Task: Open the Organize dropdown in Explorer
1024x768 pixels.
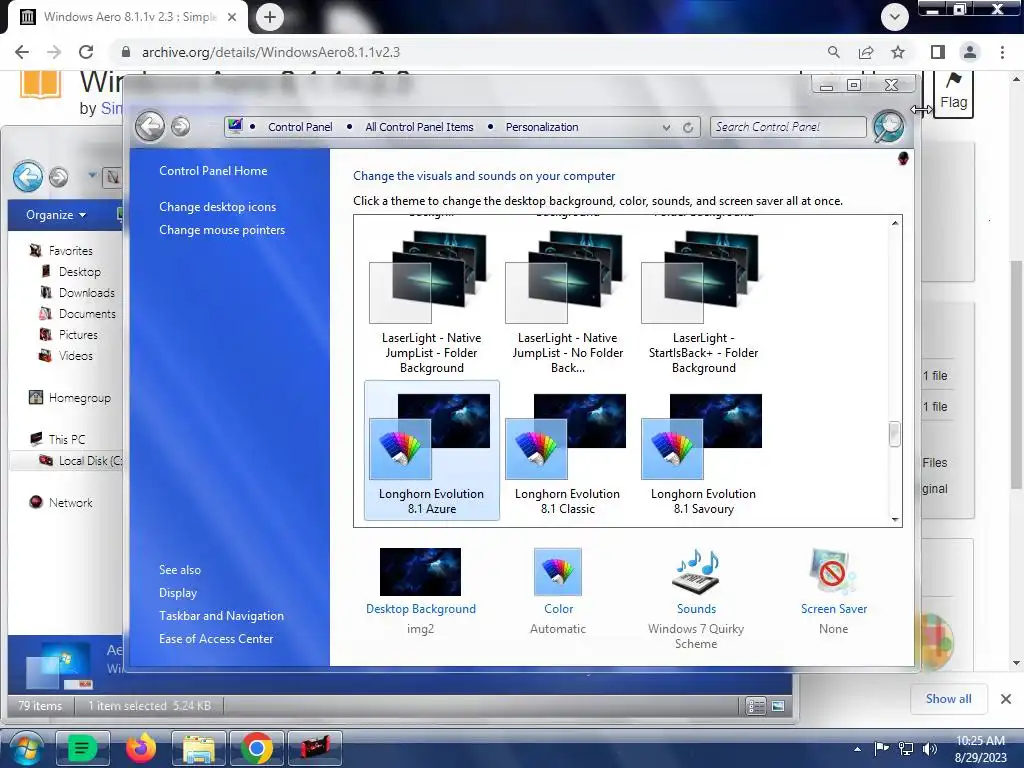Action: pos(56,215)
